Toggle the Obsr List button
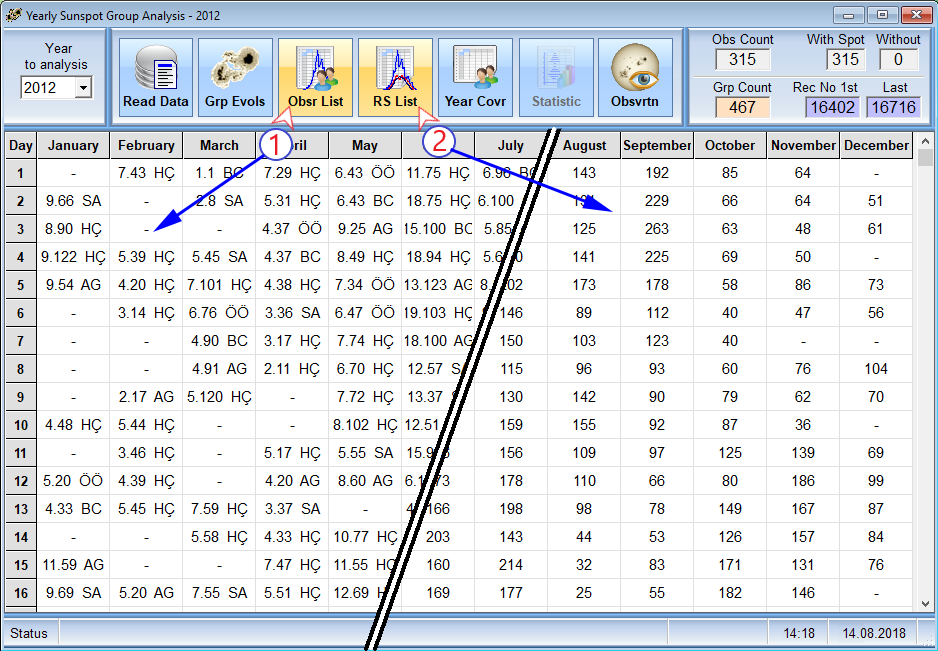 point(315,78)
